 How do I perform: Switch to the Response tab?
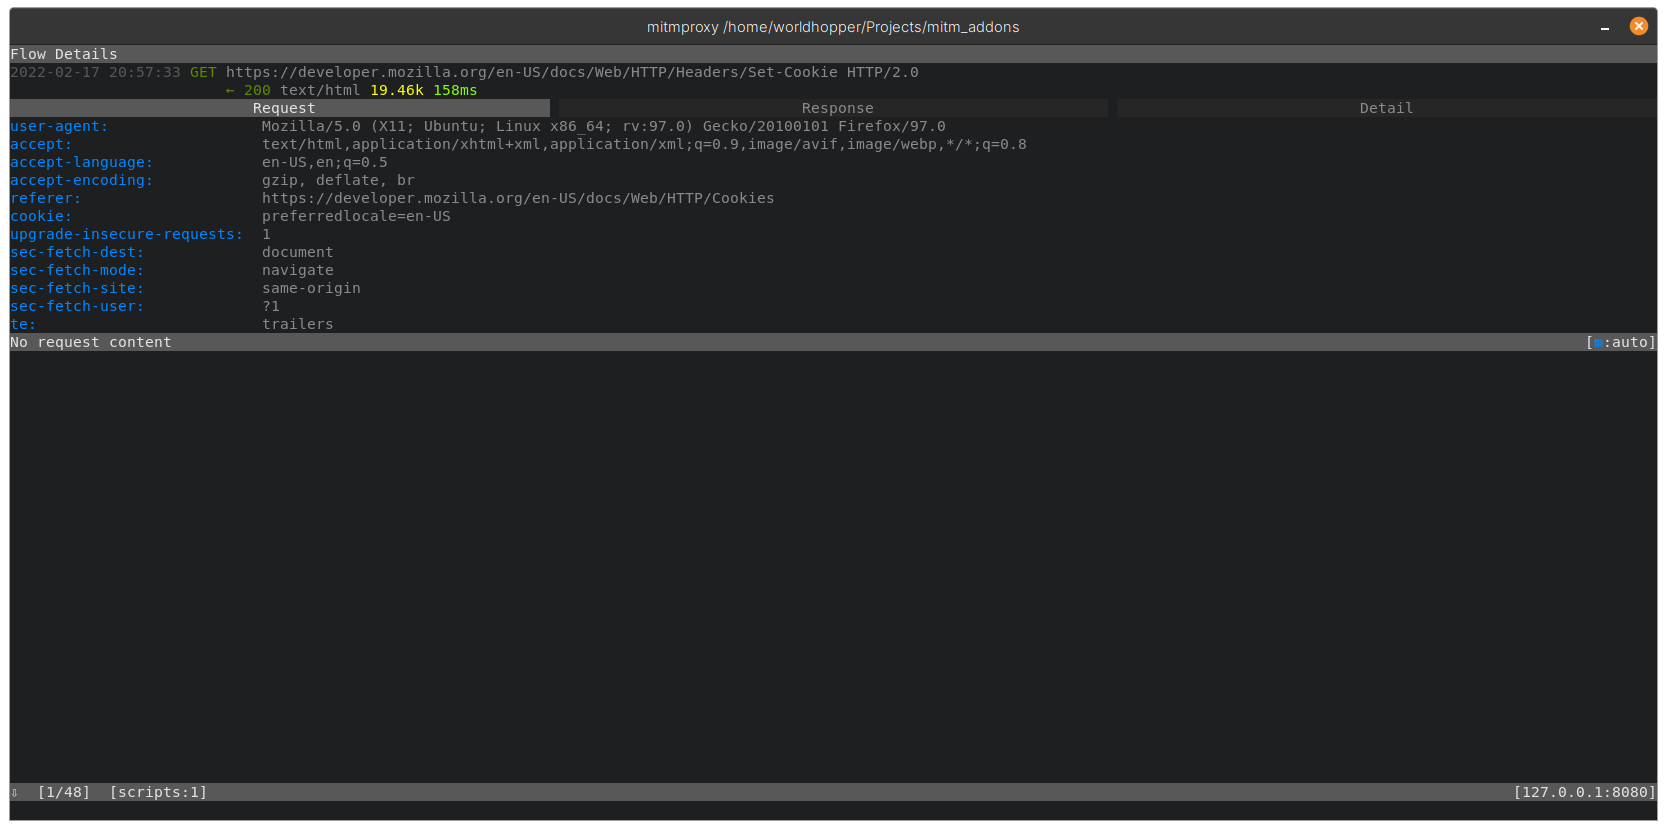(837, 108)
